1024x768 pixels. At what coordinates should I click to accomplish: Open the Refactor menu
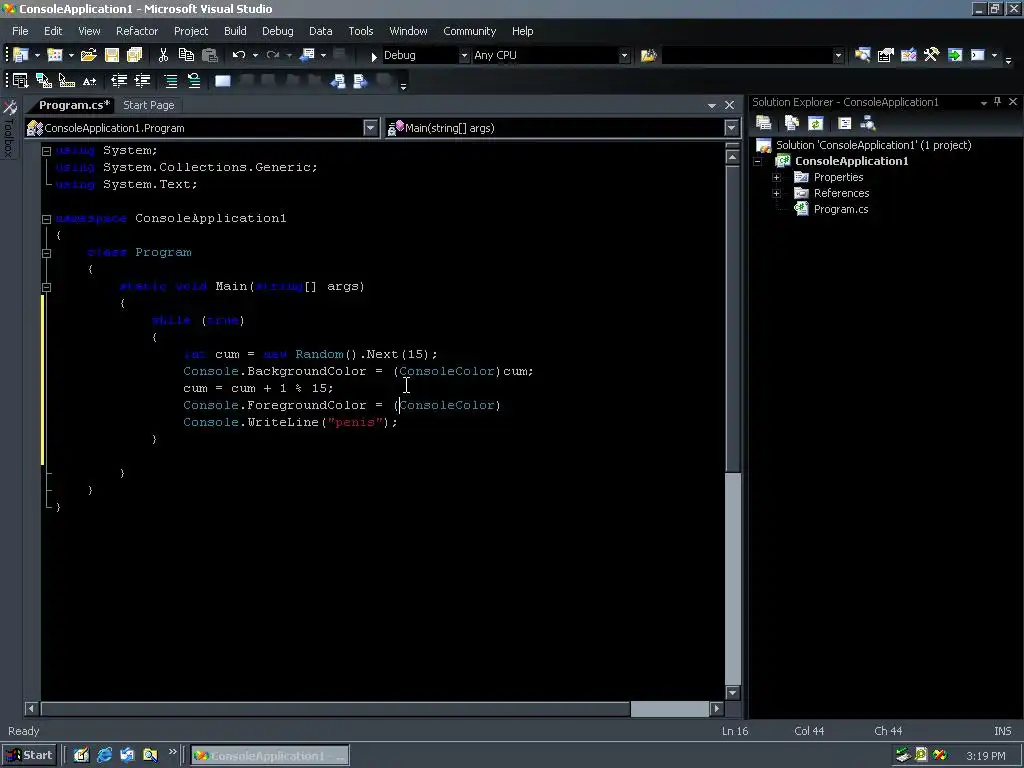pos(137,31)
